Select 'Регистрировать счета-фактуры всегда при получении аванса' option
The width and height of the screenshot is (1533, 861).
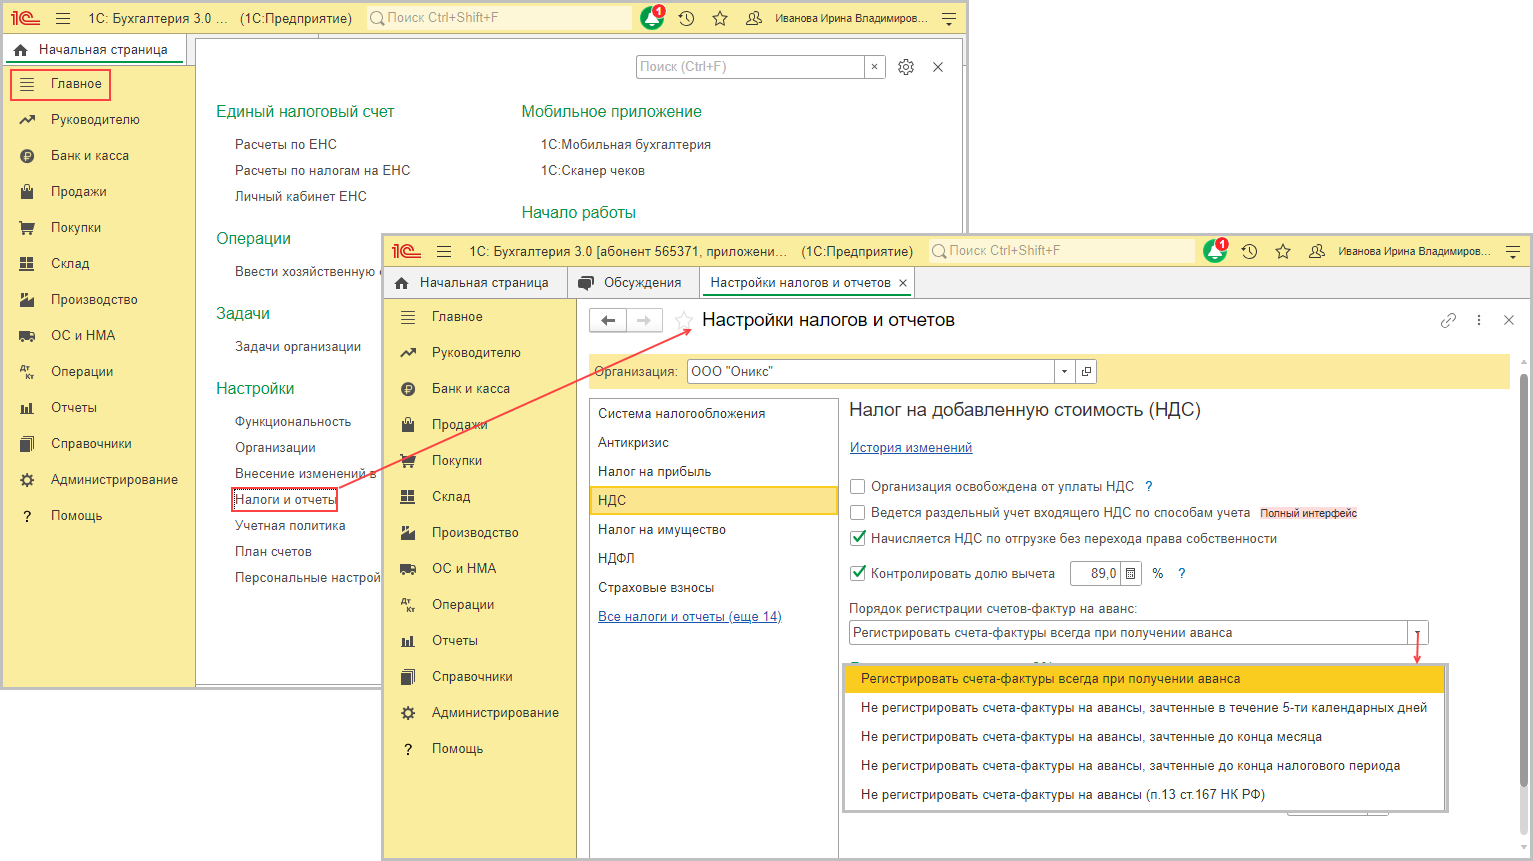(x=1145, y=679)
